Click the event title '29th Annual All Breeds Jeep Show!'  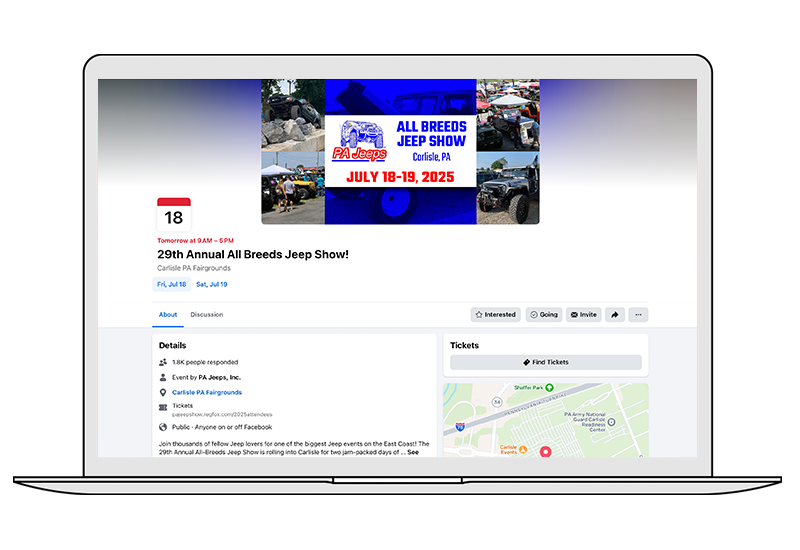(x=253, y=254)
